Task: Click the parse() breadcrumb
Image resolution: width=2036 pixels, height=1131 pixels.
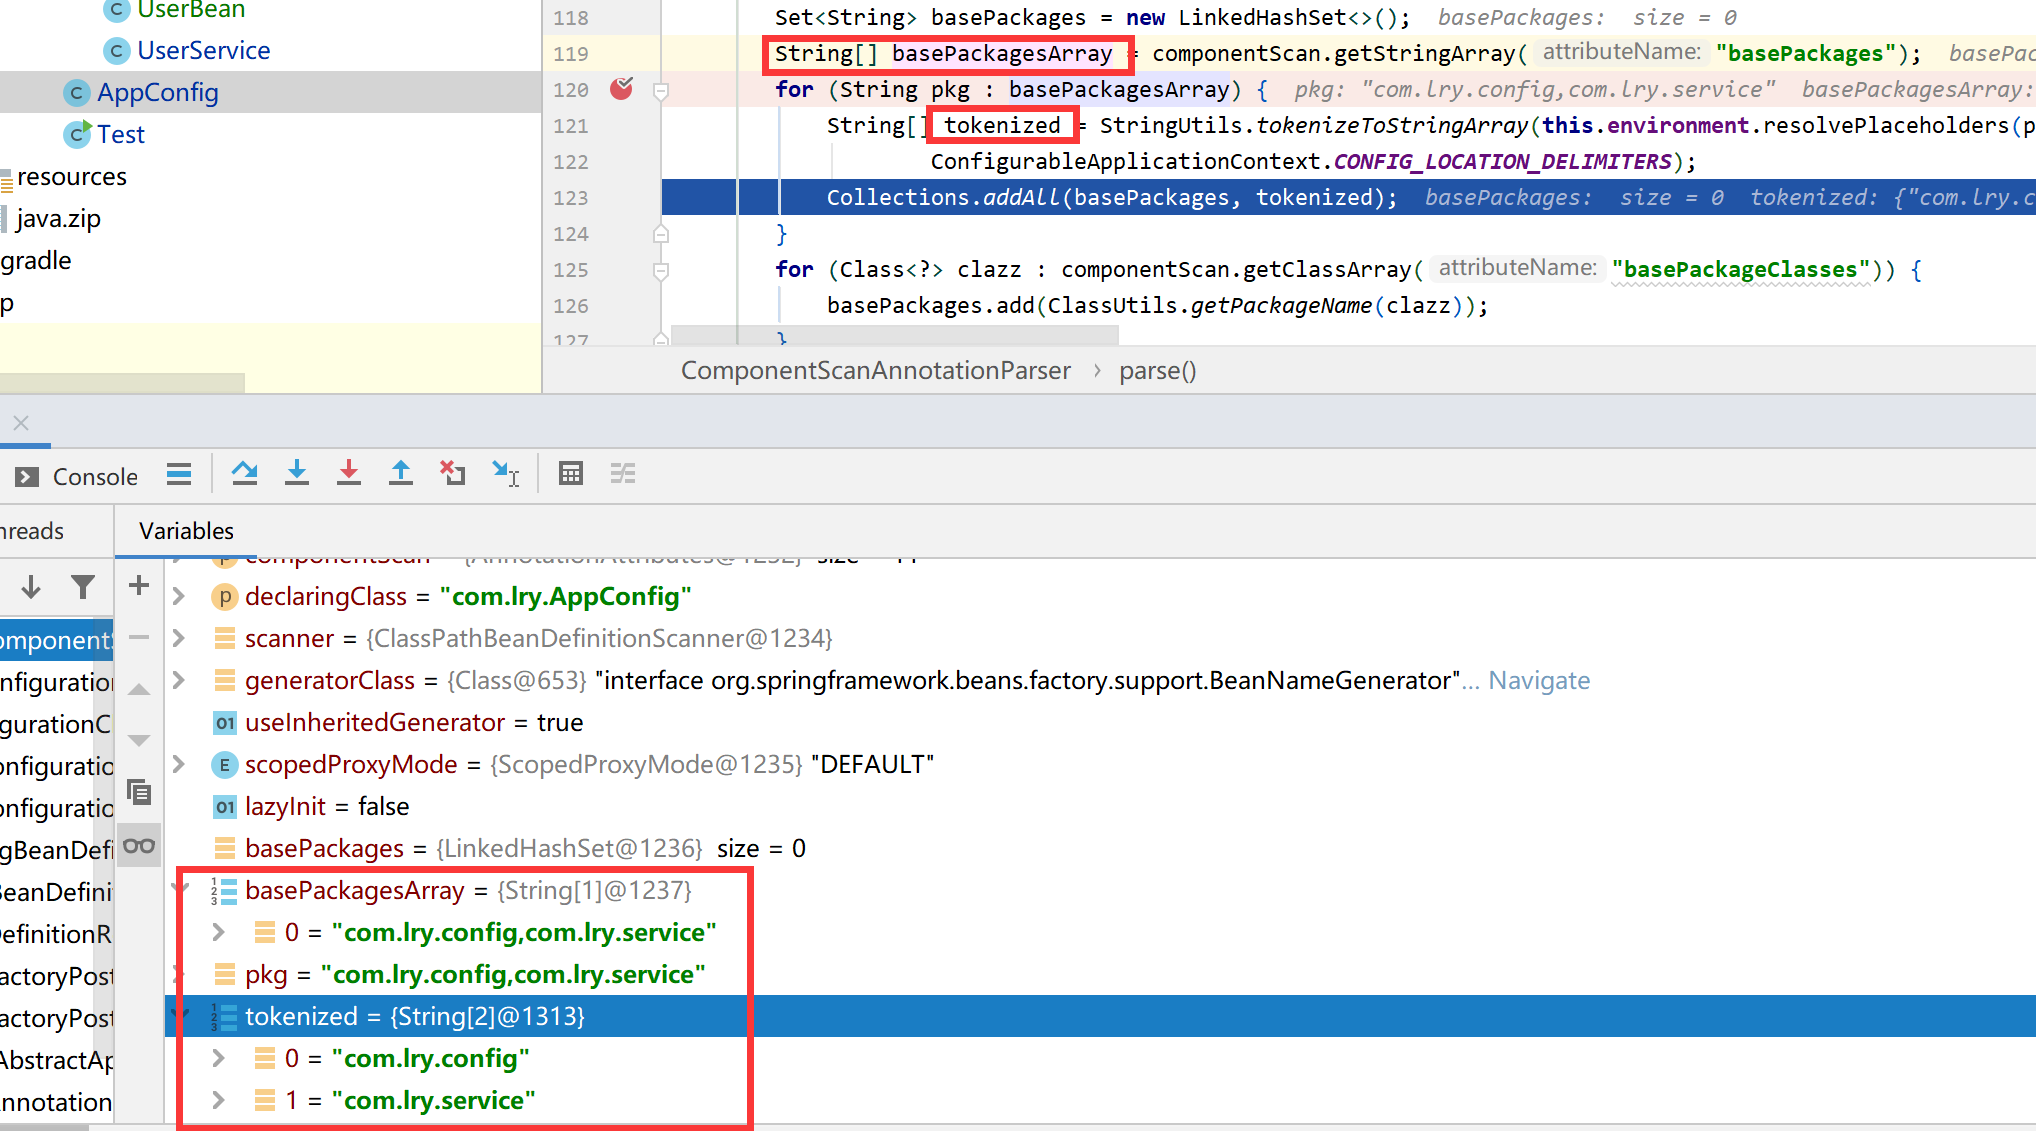Action: pyautogui.click(x=1158, y=371)
